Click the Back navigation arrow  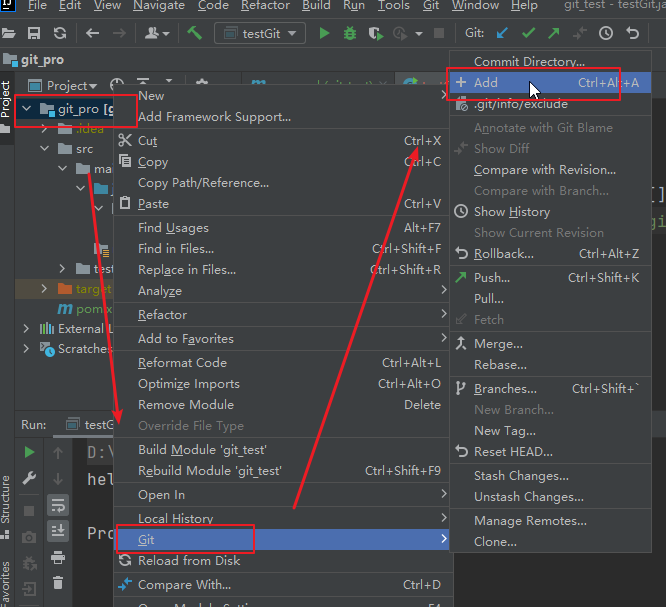point(92,33)
